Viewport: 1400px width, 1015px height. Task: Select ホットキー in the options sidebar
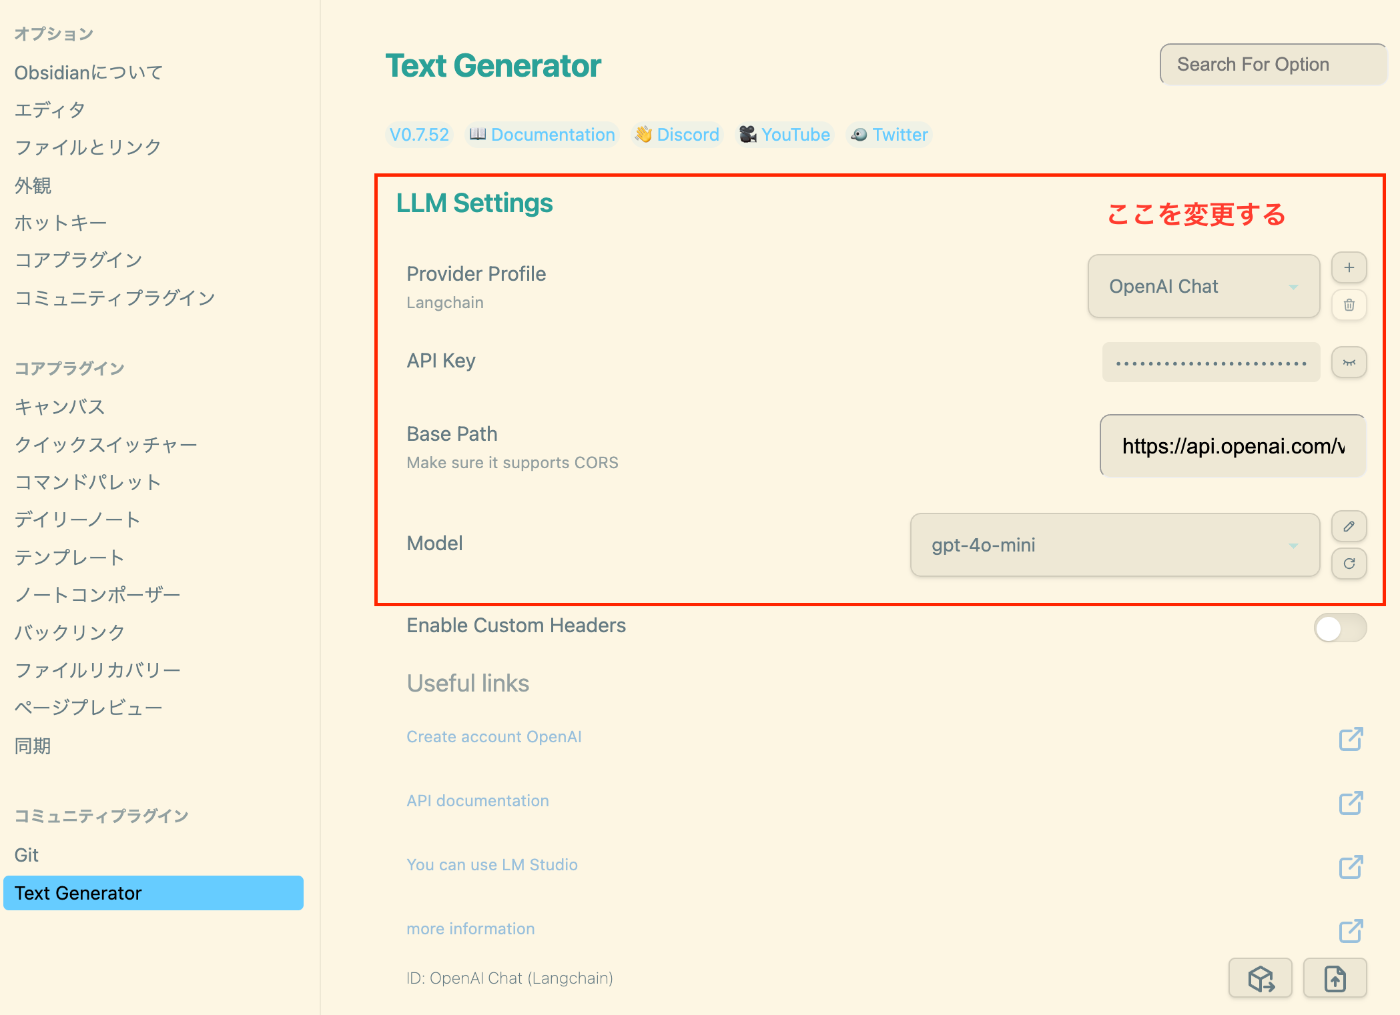pos(61,223)
